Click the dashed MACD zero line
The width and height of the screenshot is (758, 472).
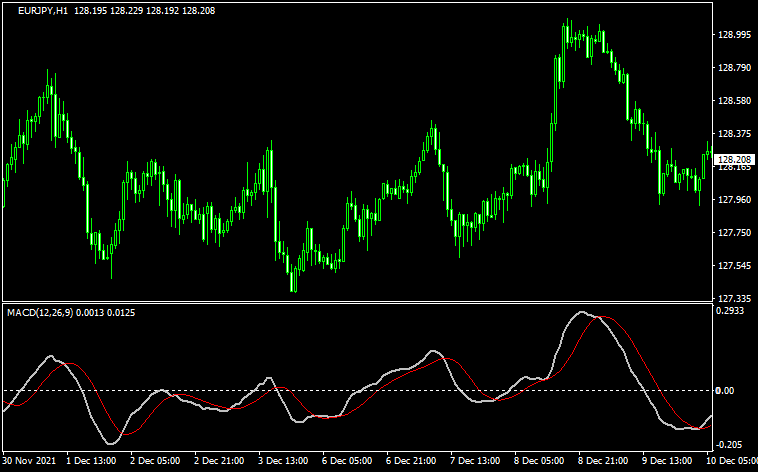tap(358, 390)
